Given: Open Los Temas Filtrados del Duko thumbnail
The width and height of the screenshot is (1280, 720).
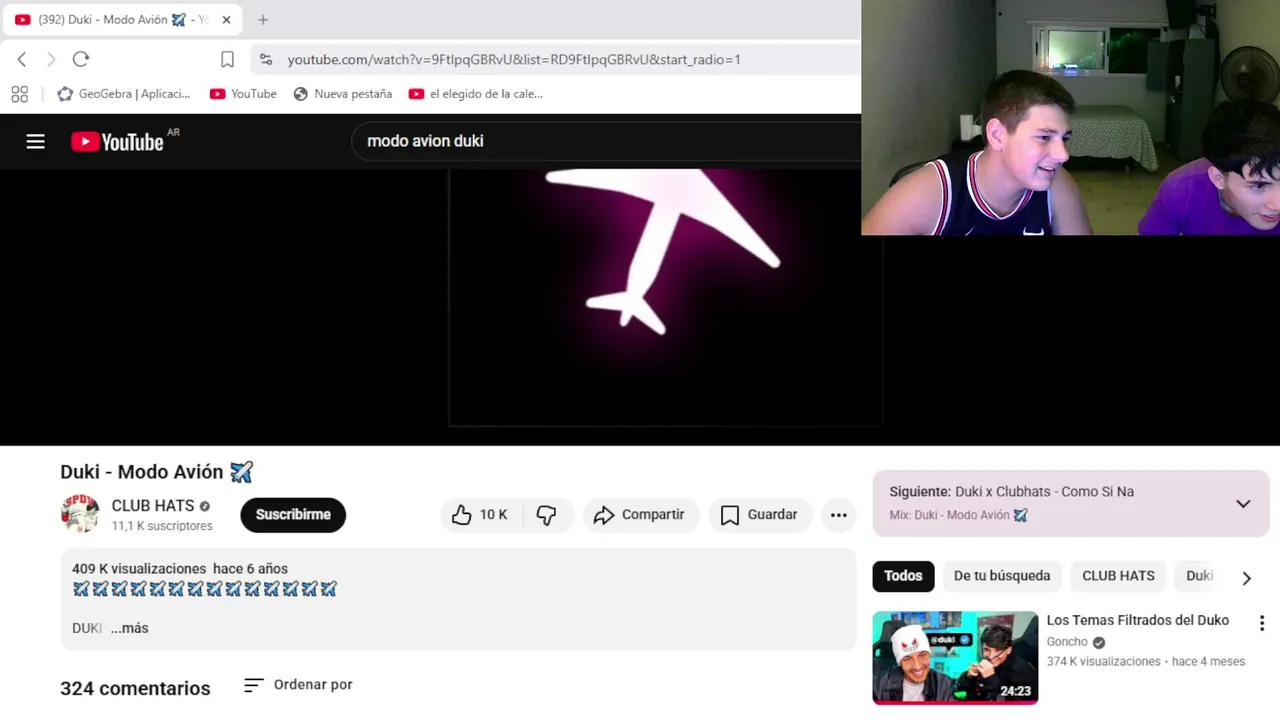Looking at the screenshot, I should 955,657.
